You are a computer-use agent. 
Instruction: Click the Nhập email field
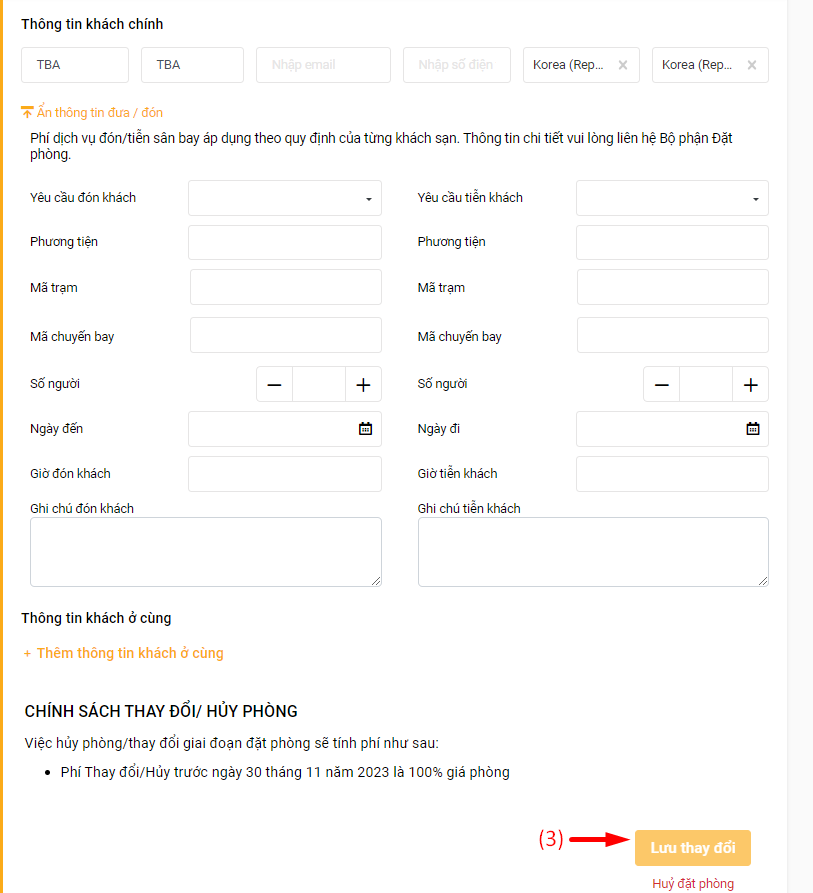coord(323,65)
